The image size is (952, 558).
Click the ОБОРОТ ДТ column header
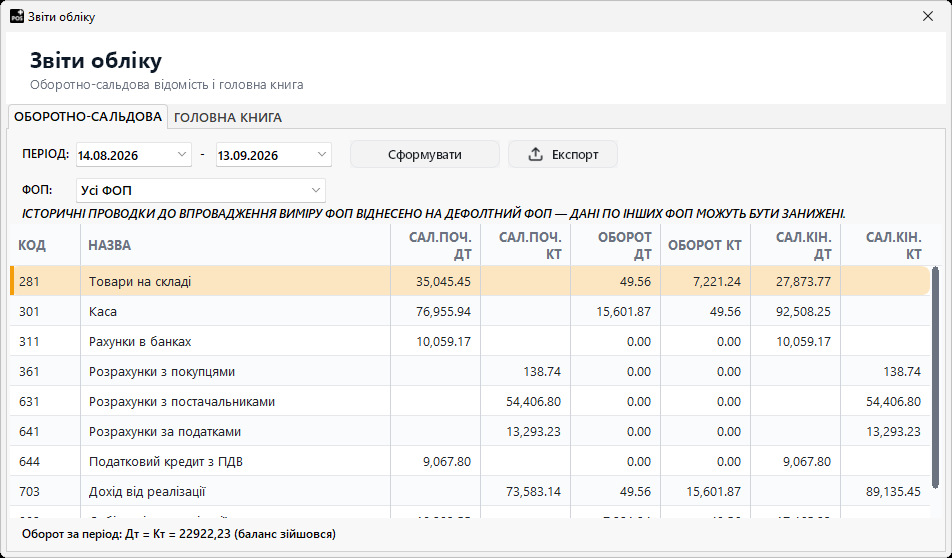coord(615,245)
